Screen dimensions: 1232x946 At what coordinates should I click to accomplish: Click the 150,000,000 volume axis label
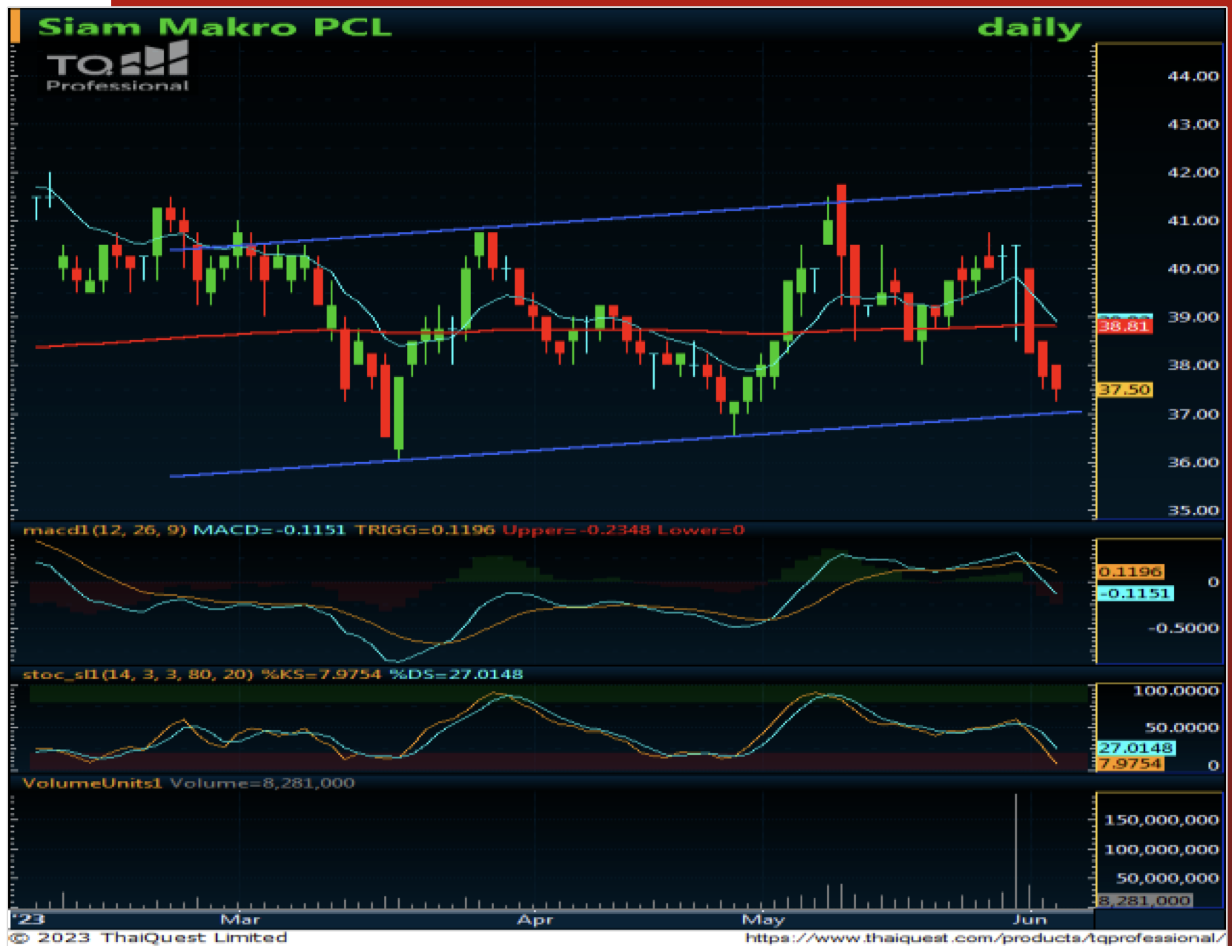[1162, 820]
